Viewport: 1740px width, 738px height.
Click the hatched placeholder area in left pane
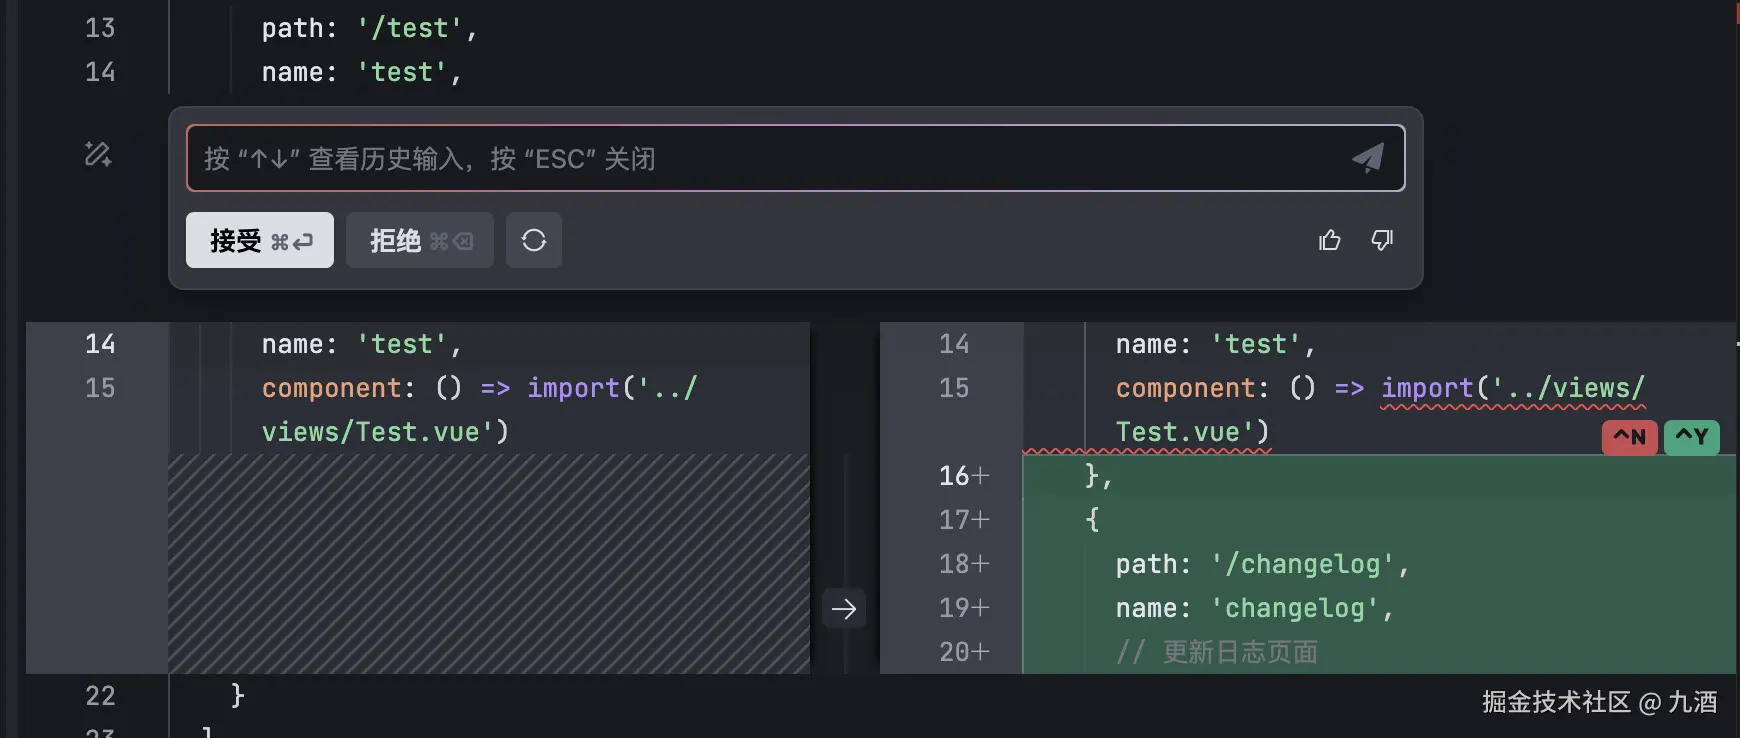pyautogui.click(x=488, y=563)
